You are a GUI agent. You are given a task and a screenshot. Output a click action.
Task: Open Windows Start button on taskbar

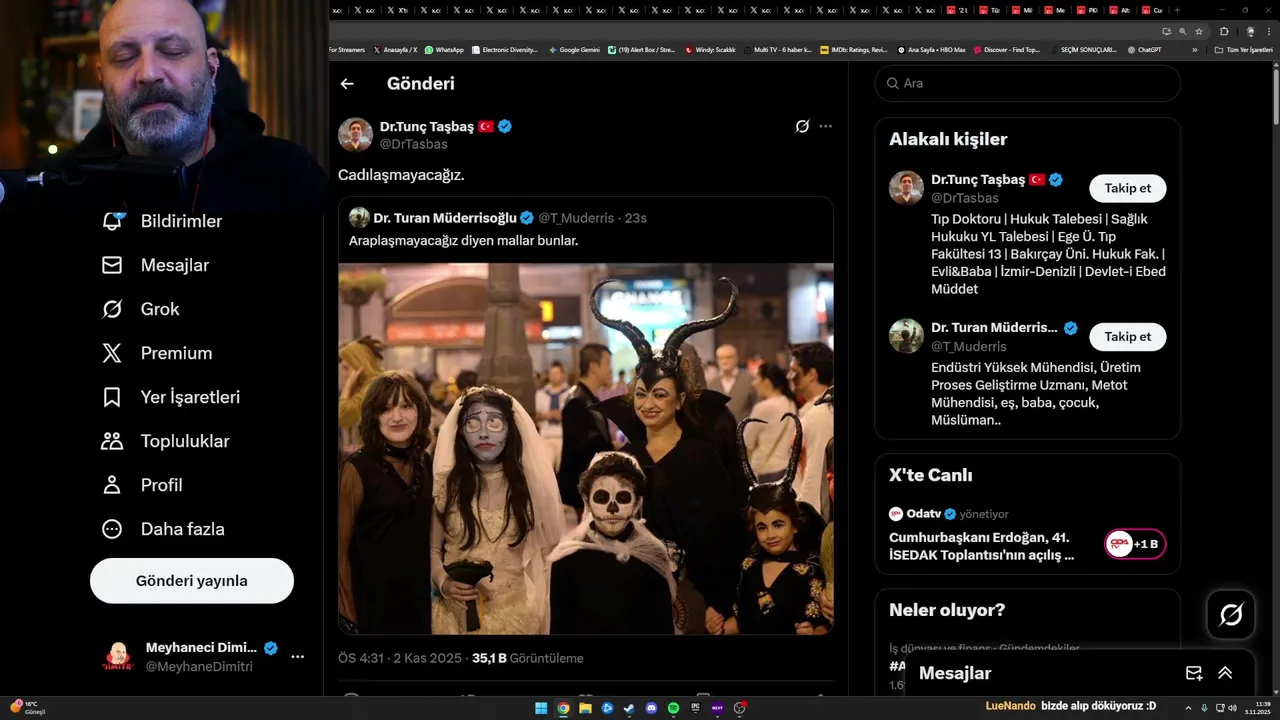pos(541,708)
